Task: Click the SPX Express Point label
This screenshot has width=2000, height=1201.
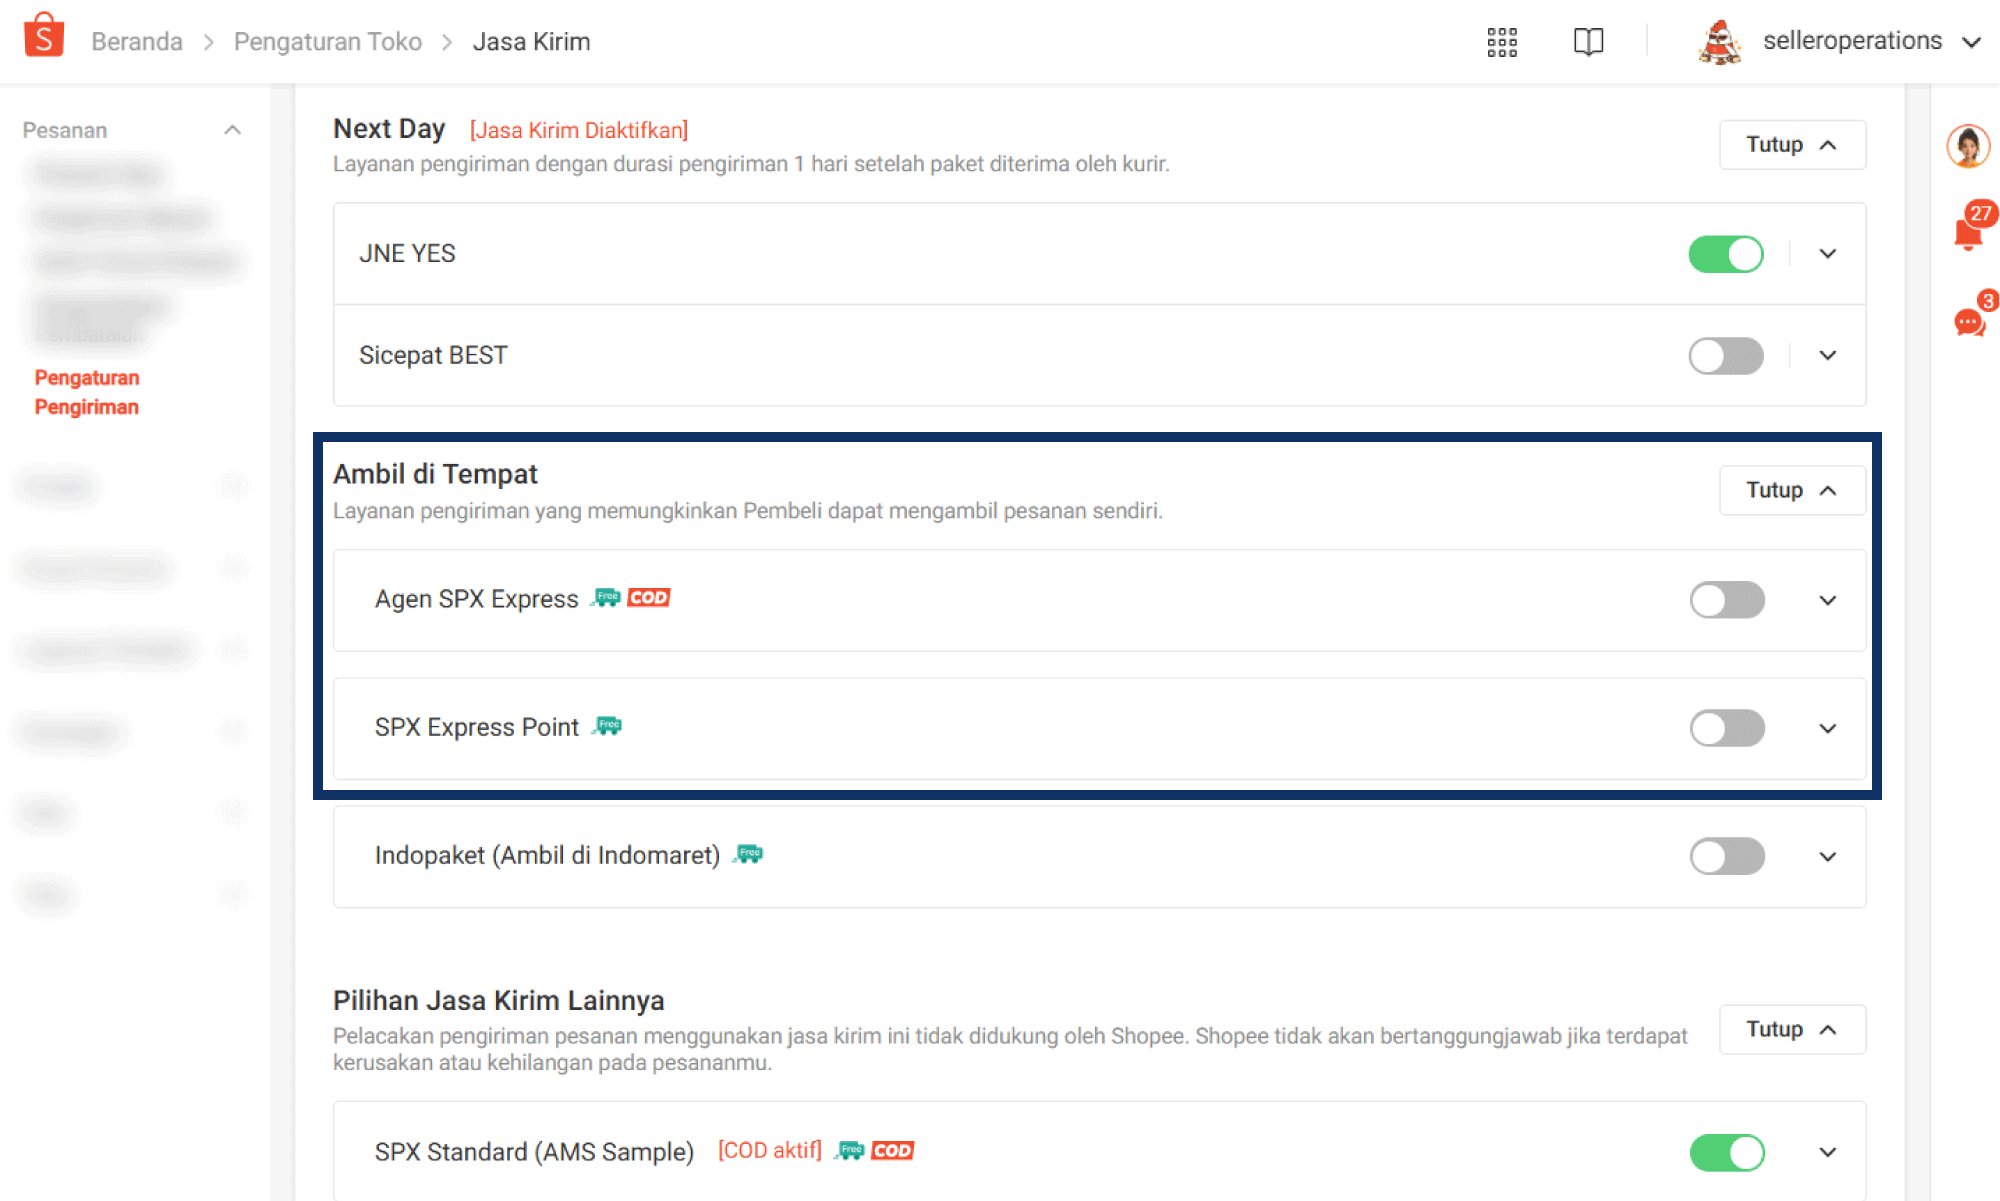Action: (x=477, y=727)
